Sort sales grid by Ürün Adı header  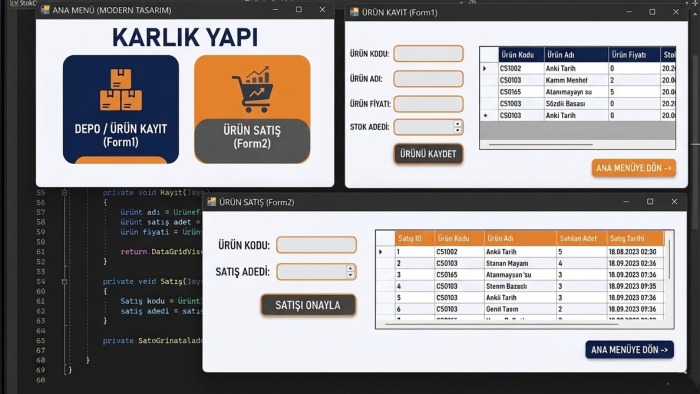point(521,238)
